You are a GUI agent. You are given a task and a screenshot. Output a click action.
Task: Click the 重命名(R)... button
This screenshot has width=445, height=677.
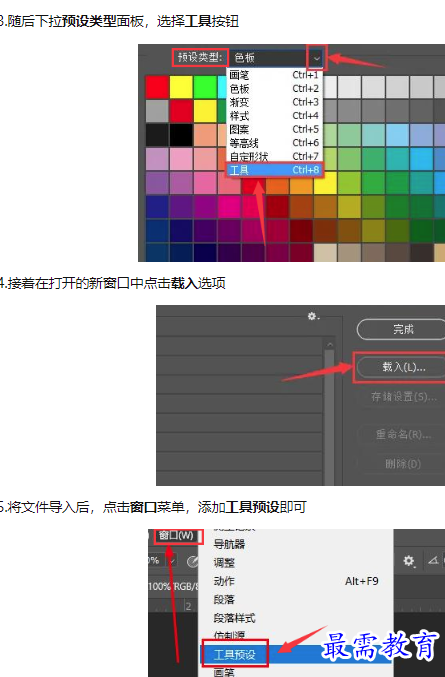point(403,434)
